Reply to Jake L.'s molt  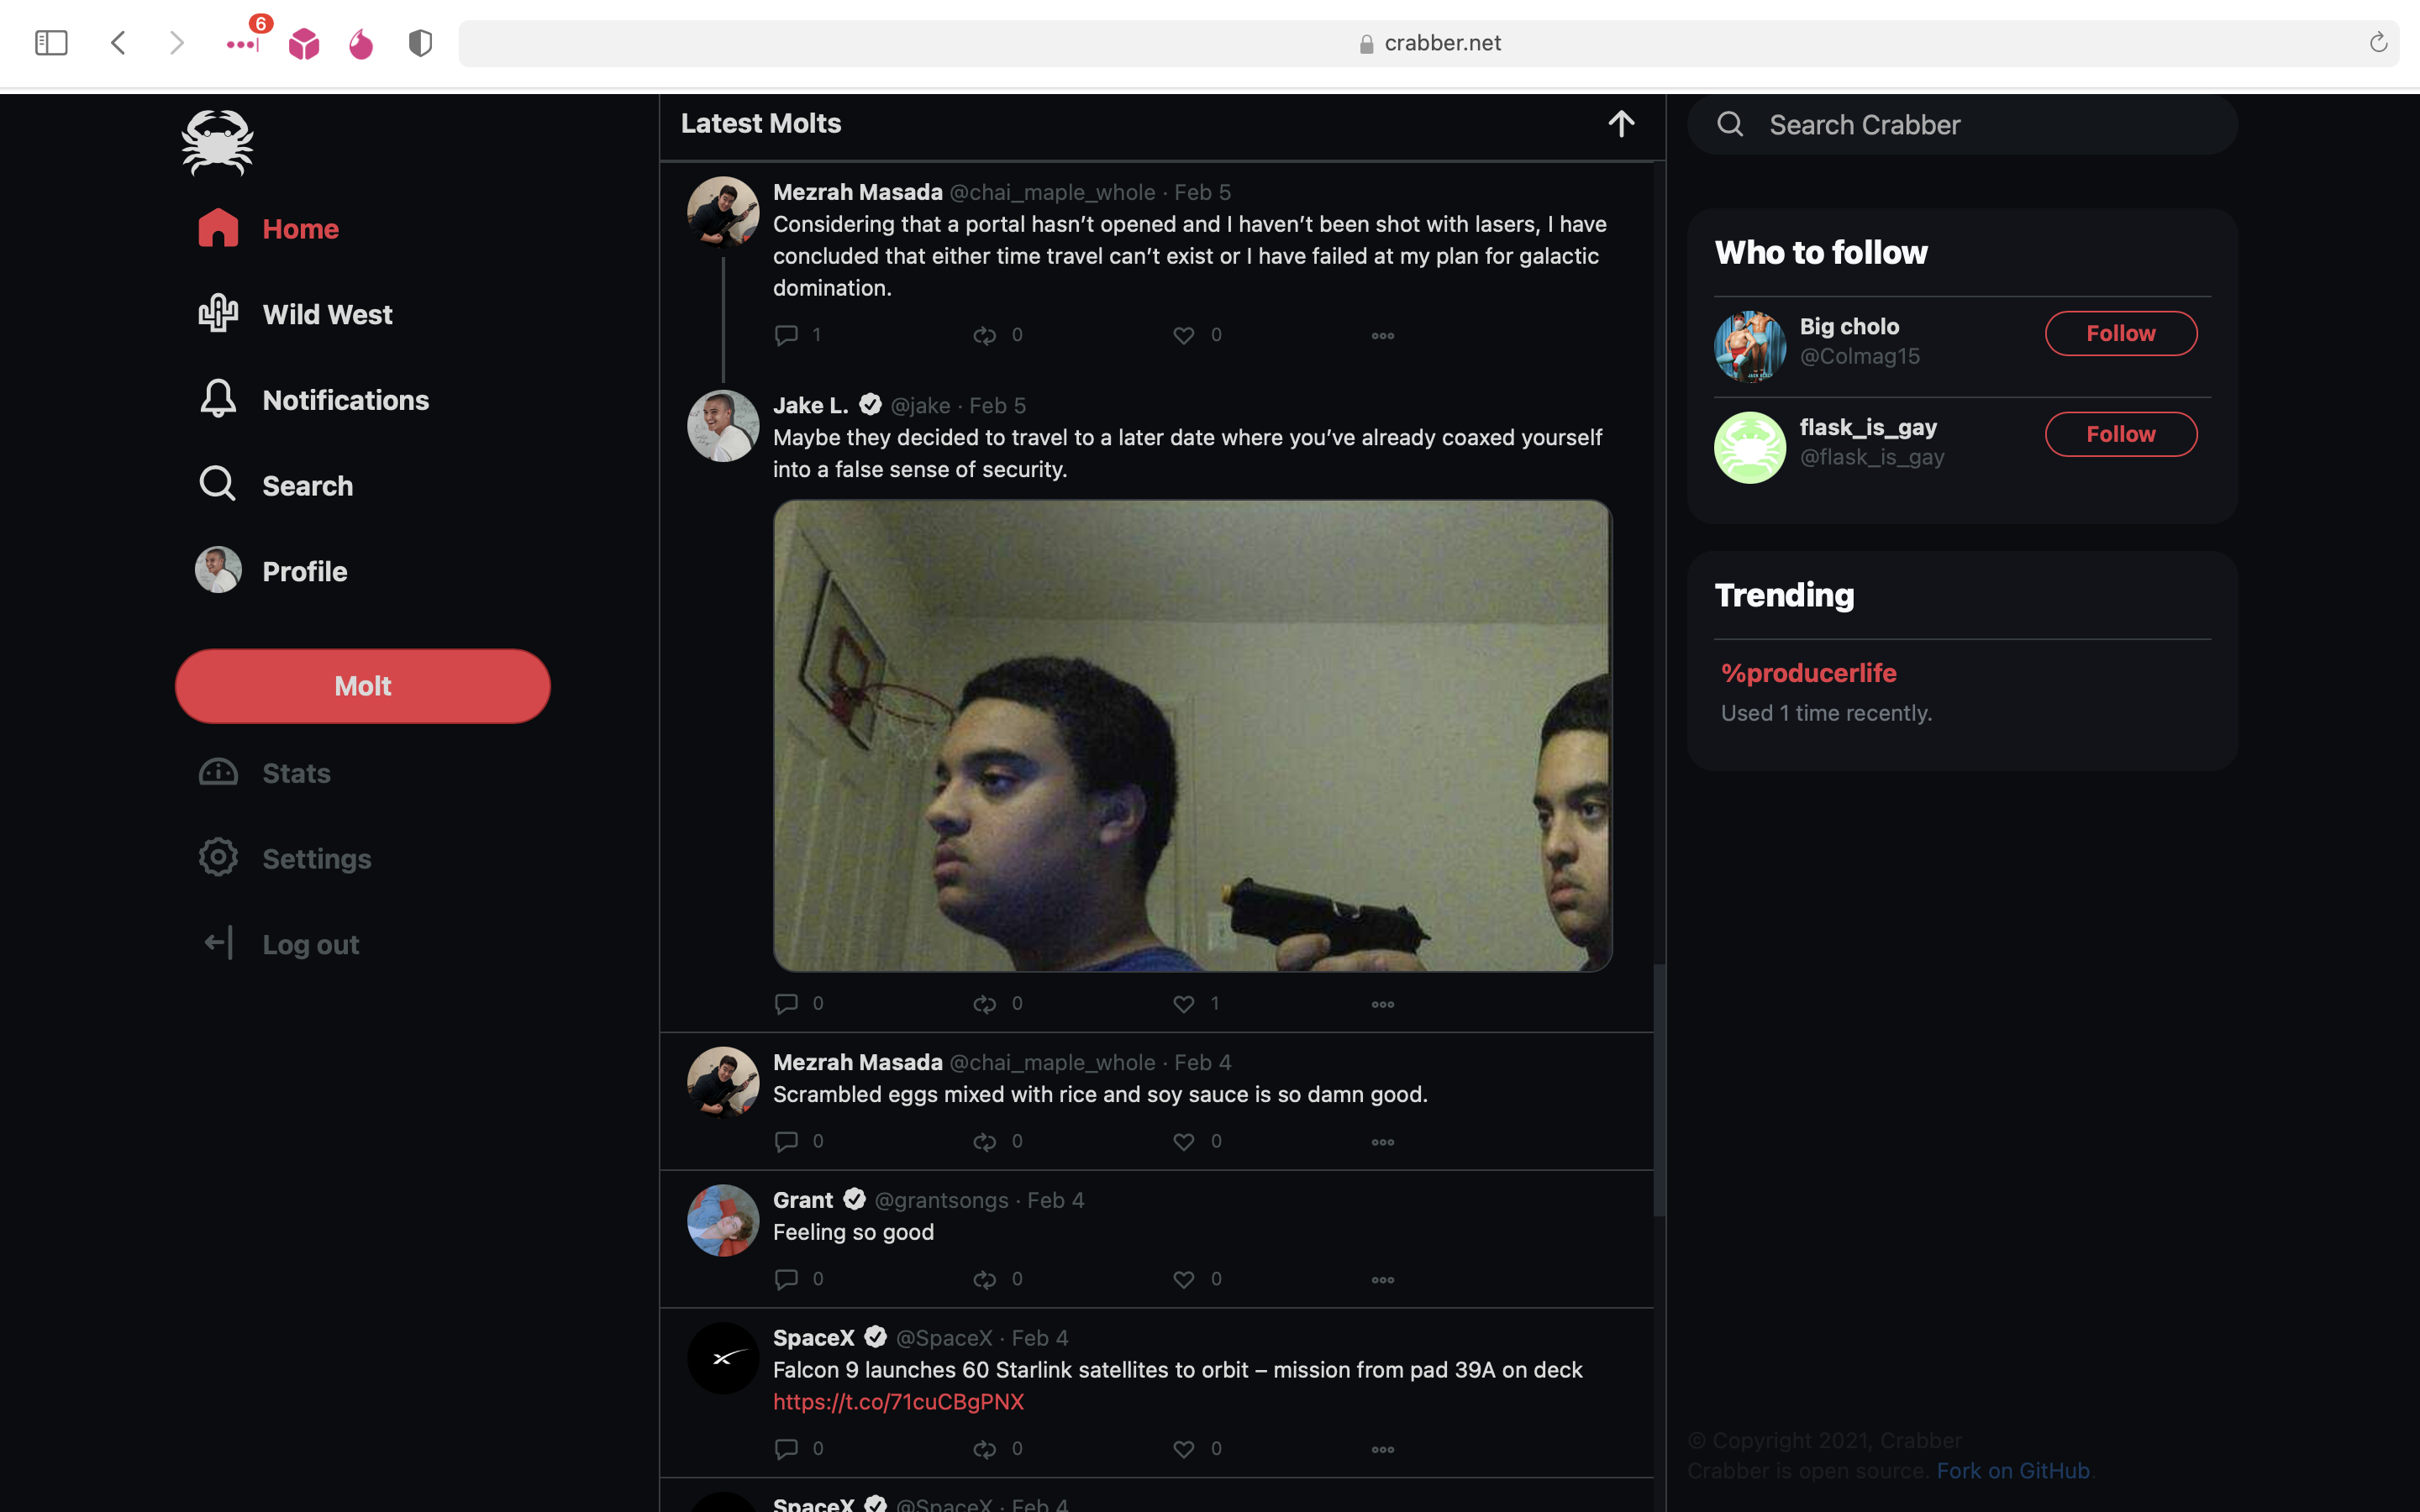(785, 1003)
